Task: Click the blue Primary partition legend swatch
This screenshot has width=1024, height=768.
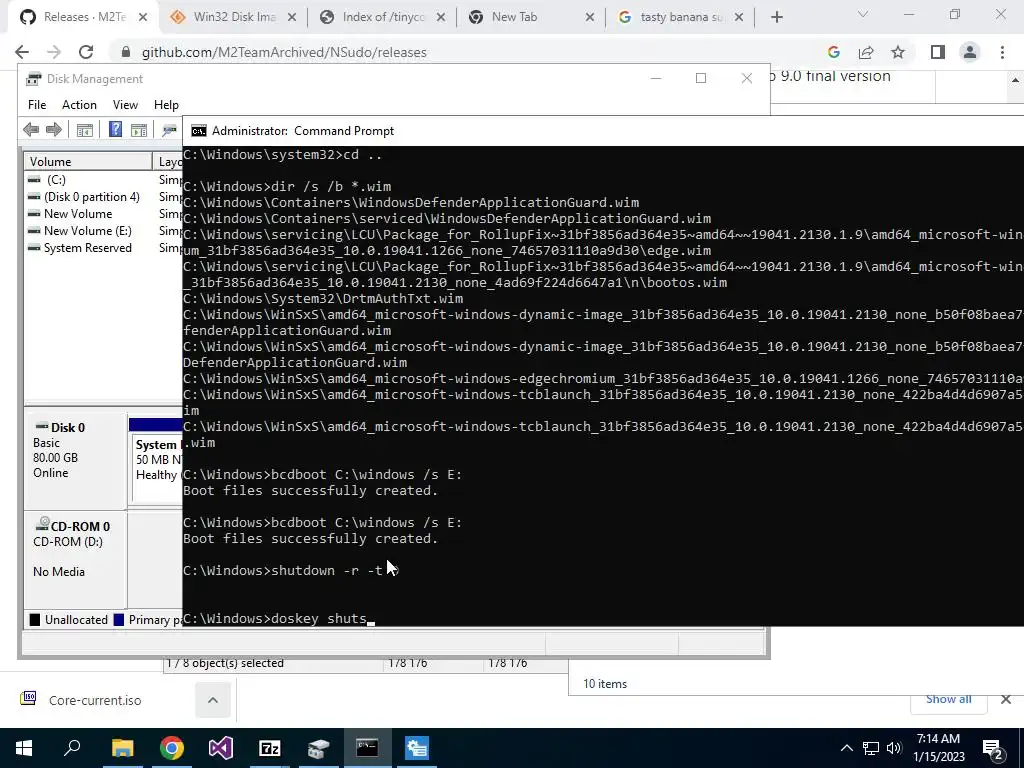Action: pos(119,620)
